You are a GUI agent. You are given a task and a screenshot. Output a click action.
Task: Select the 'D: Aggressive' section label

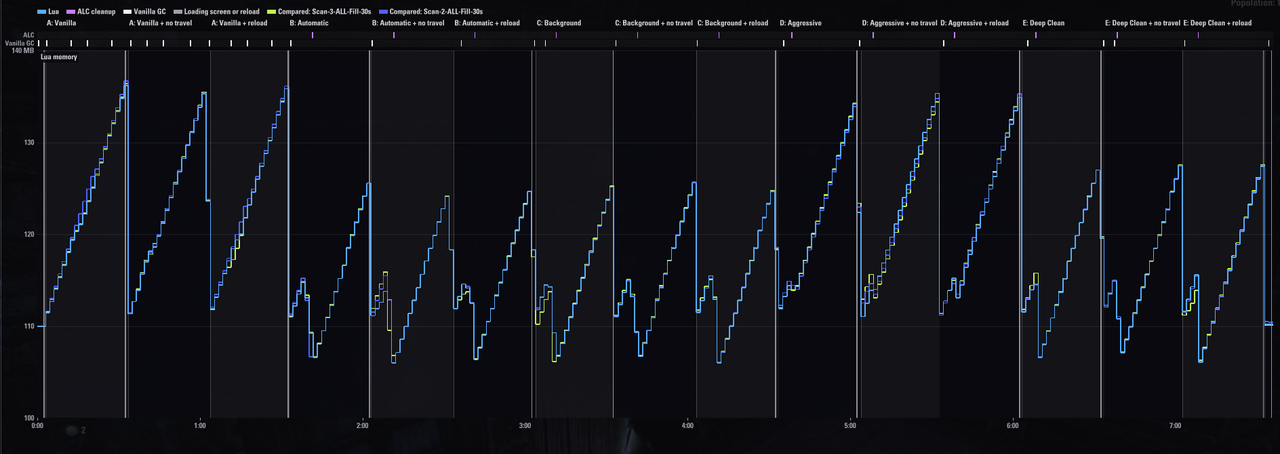point(801,22)
